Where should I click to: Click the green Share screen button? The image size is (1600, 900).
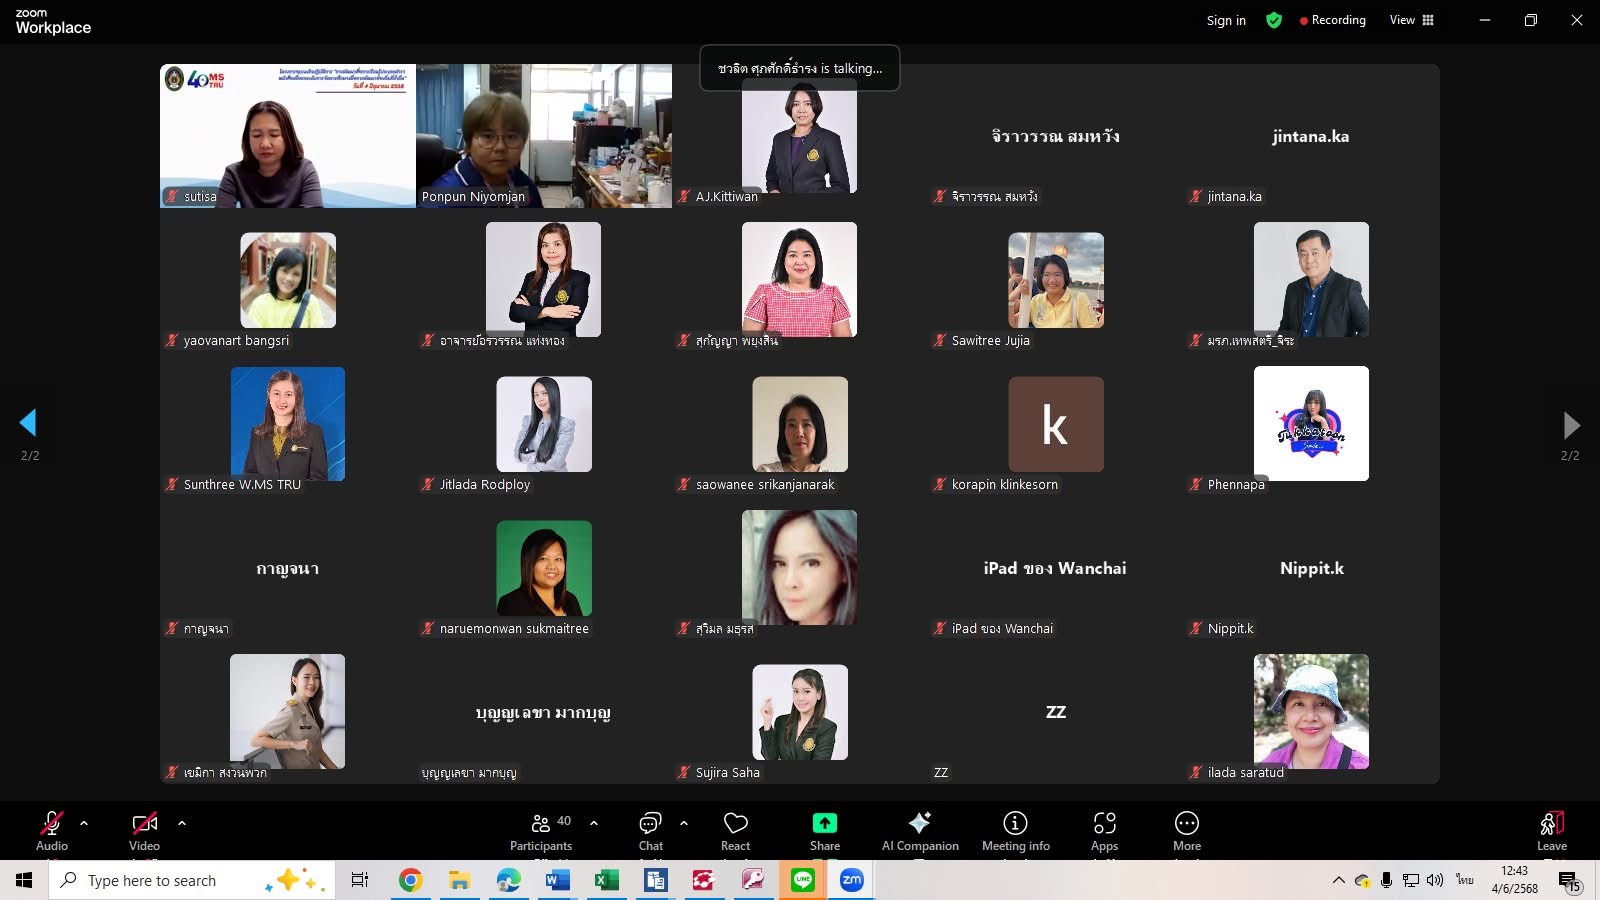824,831
